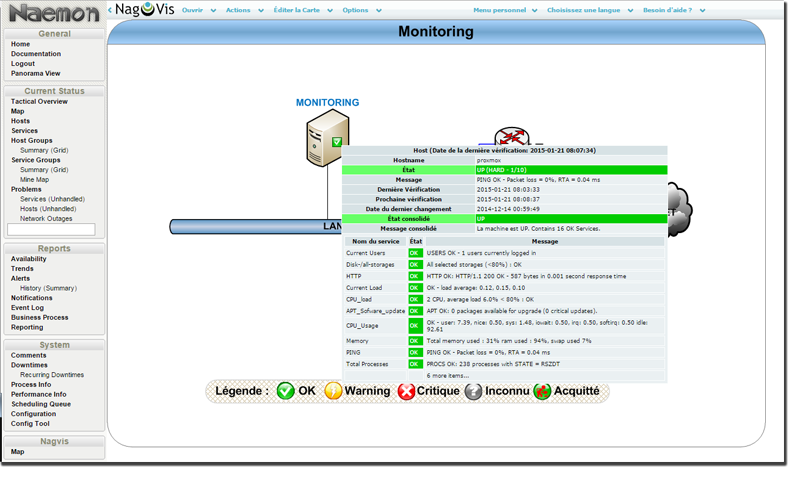Expand the Menu personnel dropdown arrow
The image size is (800, 479).
534,10
